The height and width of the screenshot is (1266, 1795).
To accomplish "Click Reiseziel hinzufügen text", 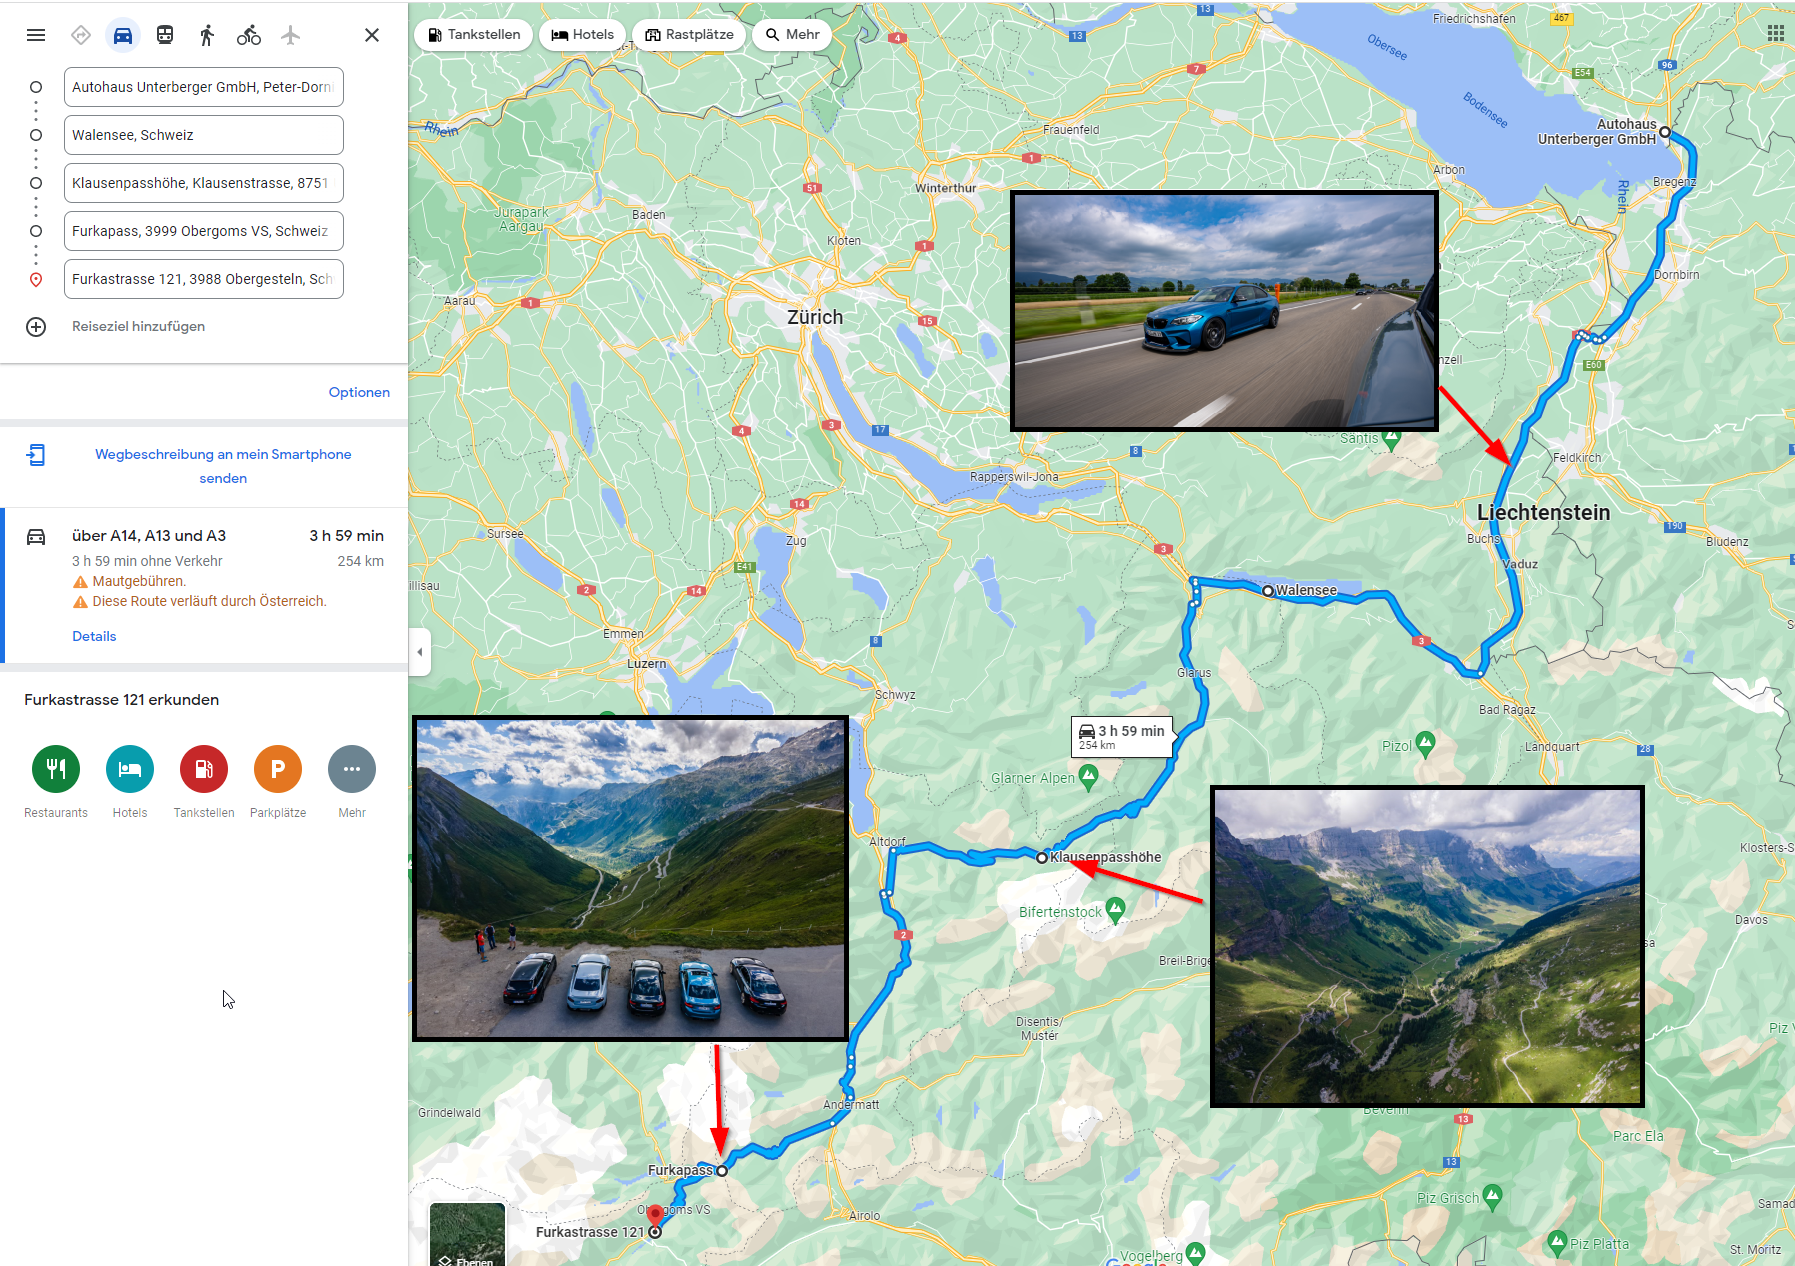I will [x=138, y=326].
